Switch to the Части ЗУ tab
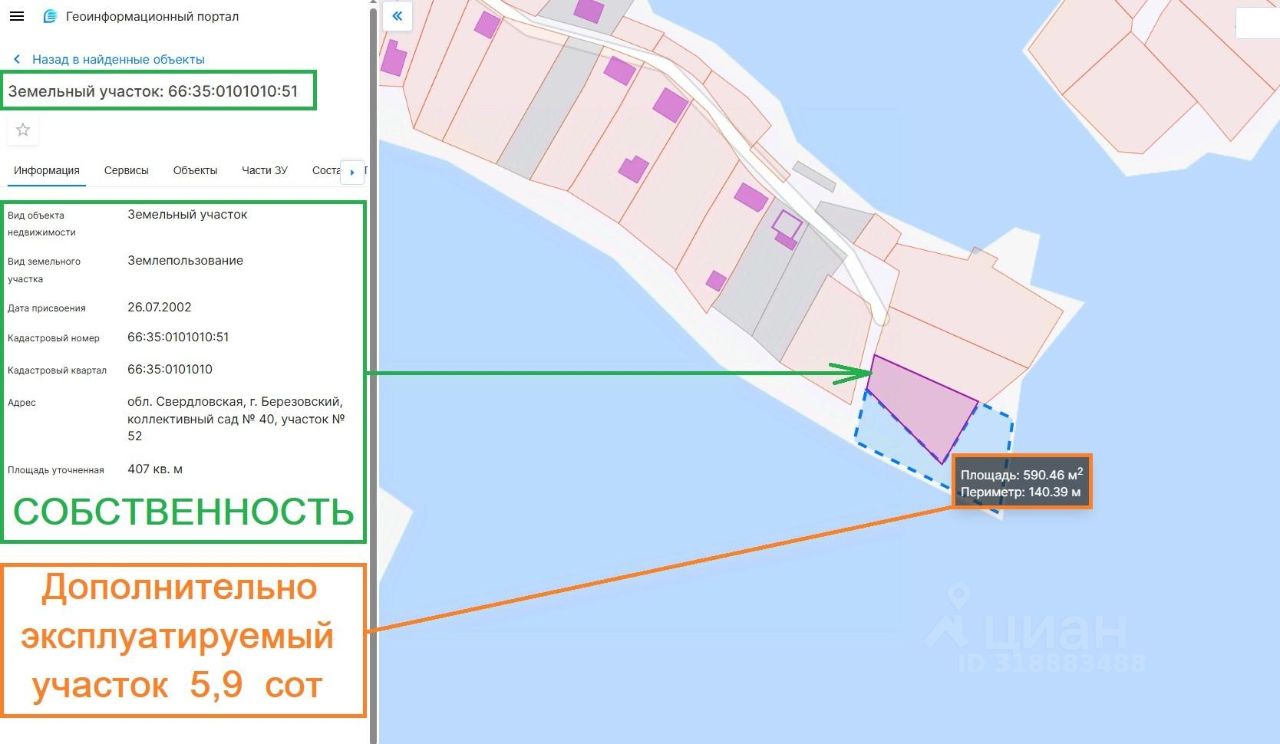This screenshot has width=1280, height=744. [x=264, y=170]
